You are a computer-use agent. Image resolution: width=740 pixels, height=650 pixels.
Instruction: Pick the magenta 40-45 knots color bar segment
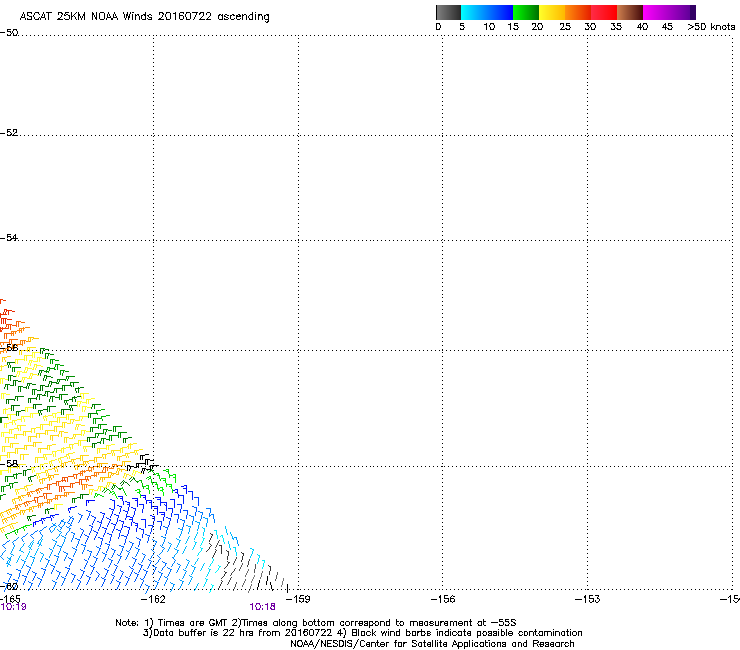[x=656, y=12]
